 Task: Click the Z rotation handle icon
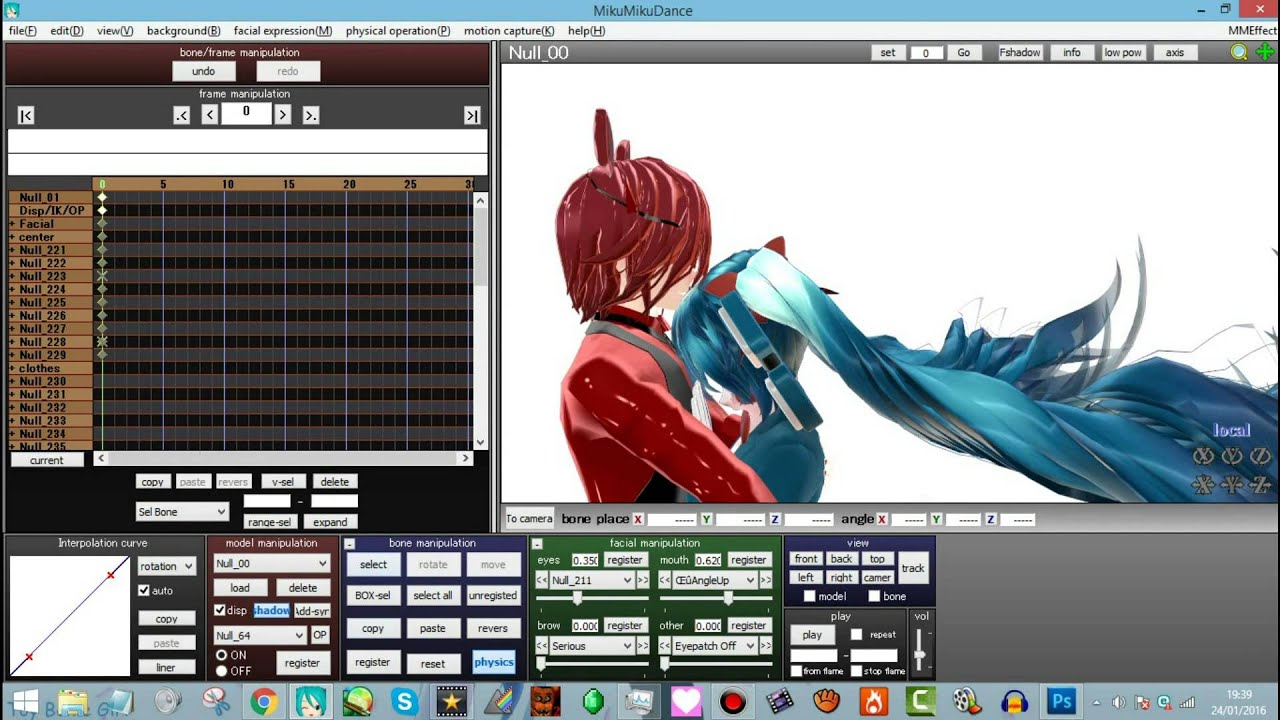coord(1261,456)
